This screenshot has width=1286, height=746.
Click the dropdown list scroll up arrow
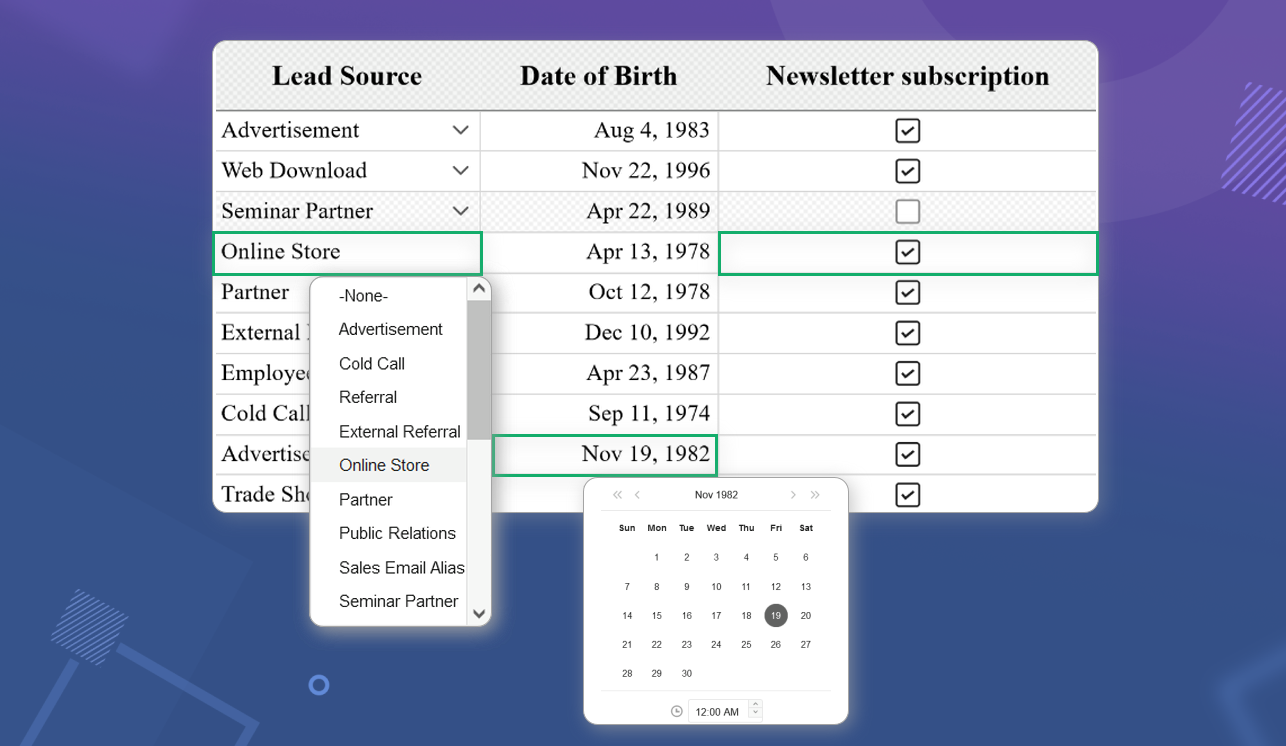[479, 290]
